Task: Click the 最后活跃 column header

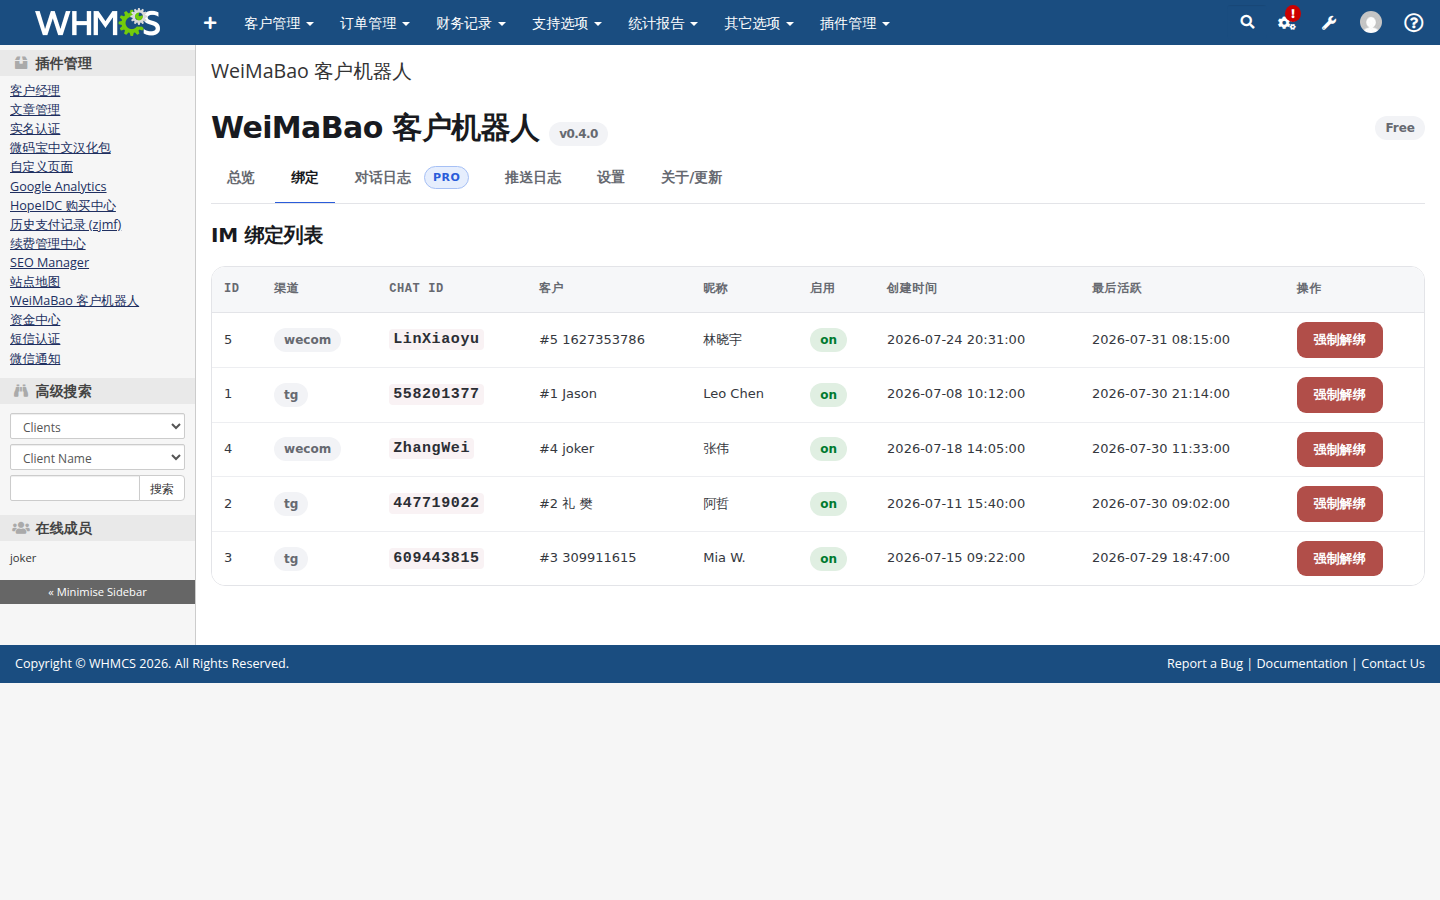Action: [1117, 288]
